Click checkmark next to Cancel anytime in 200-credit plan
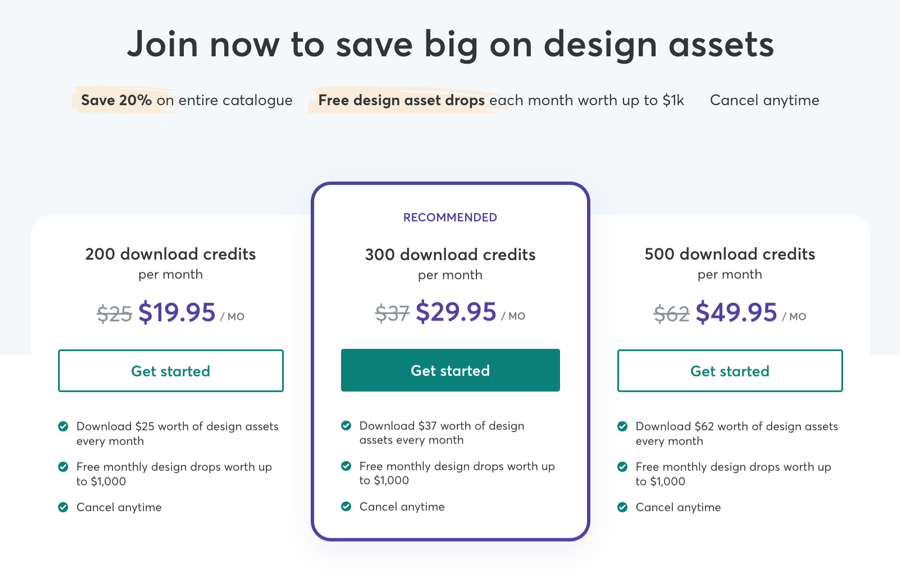This screenshot has width=900, height=574. pos(63,507)
